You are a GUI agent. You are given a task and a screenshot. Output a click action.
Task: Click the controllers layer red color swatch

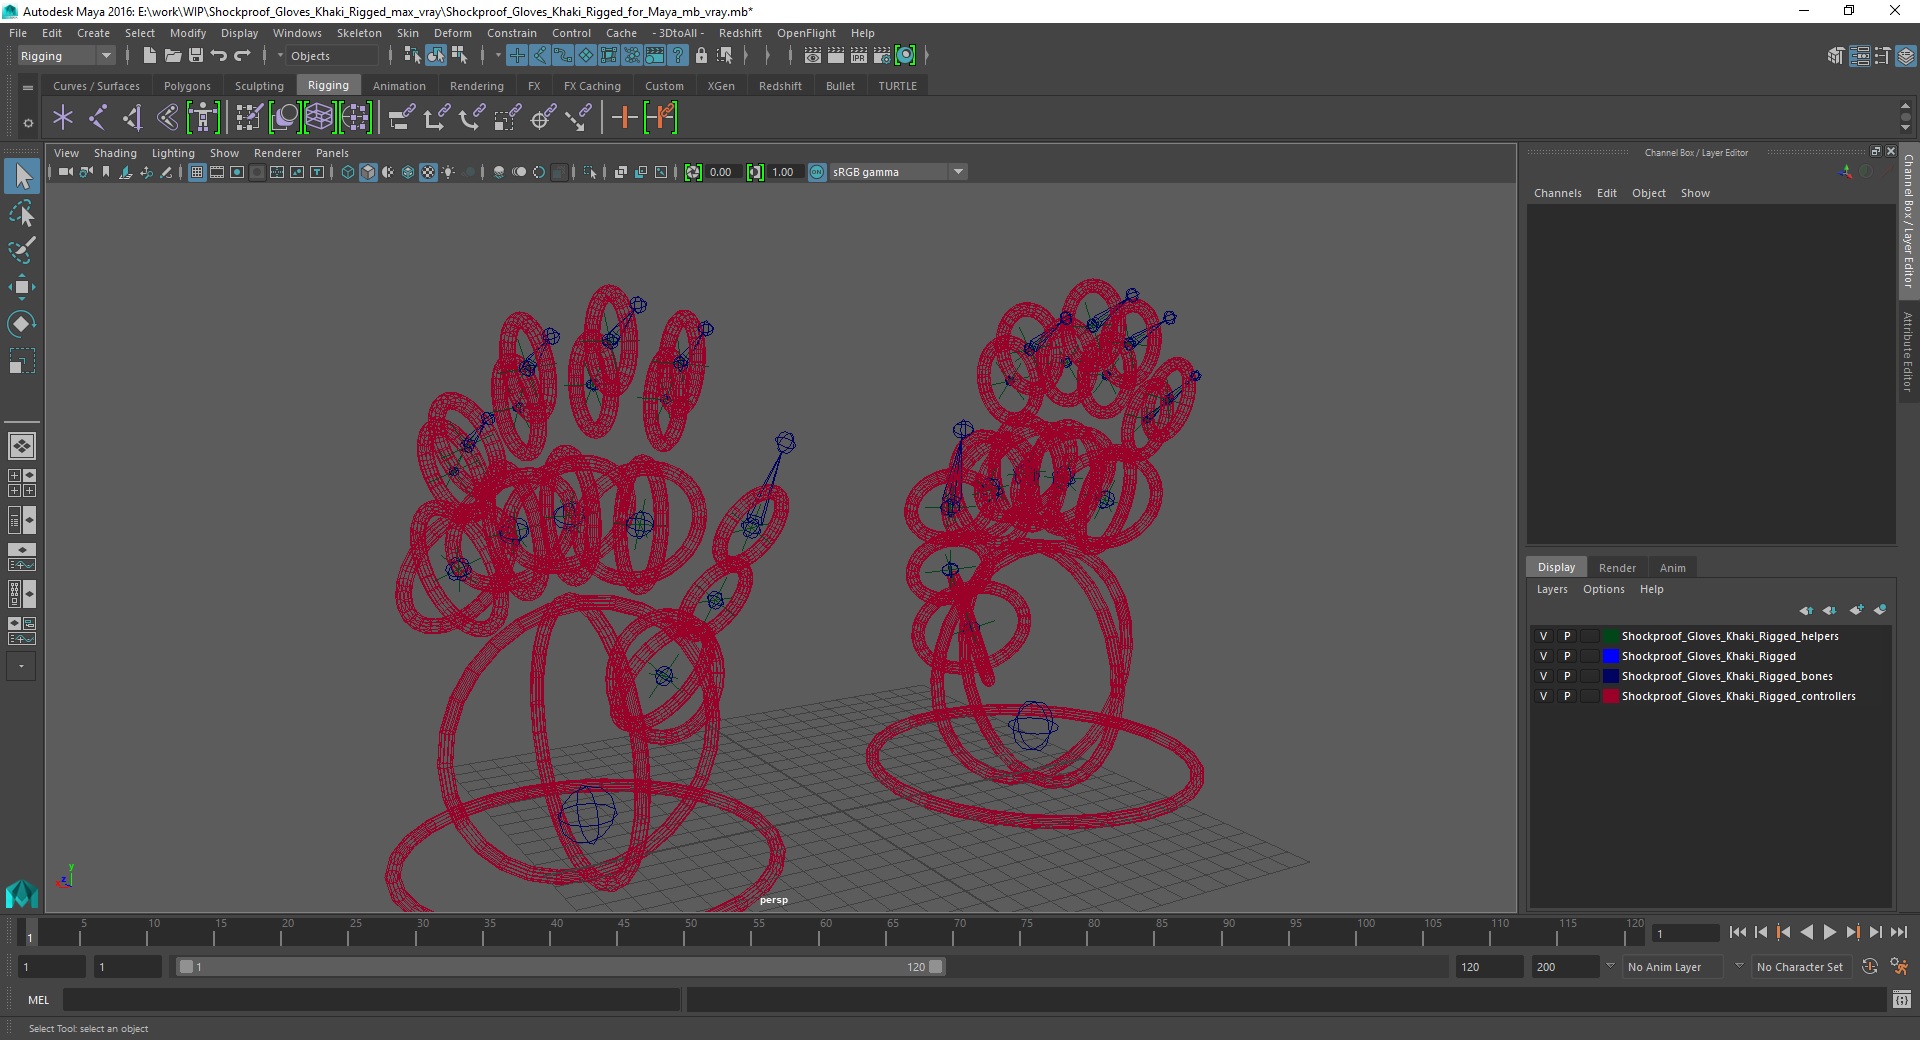click(1610, 696)
